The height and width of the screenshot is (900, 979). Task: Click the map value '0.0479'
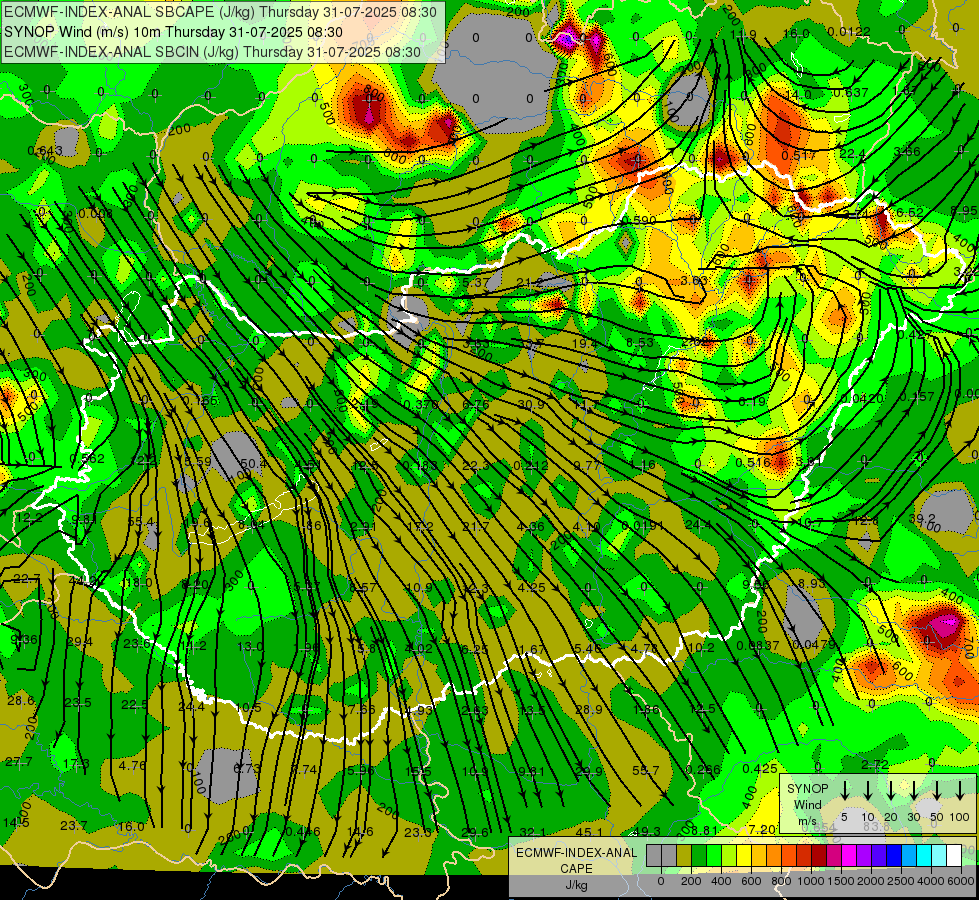tap(814, 645)
